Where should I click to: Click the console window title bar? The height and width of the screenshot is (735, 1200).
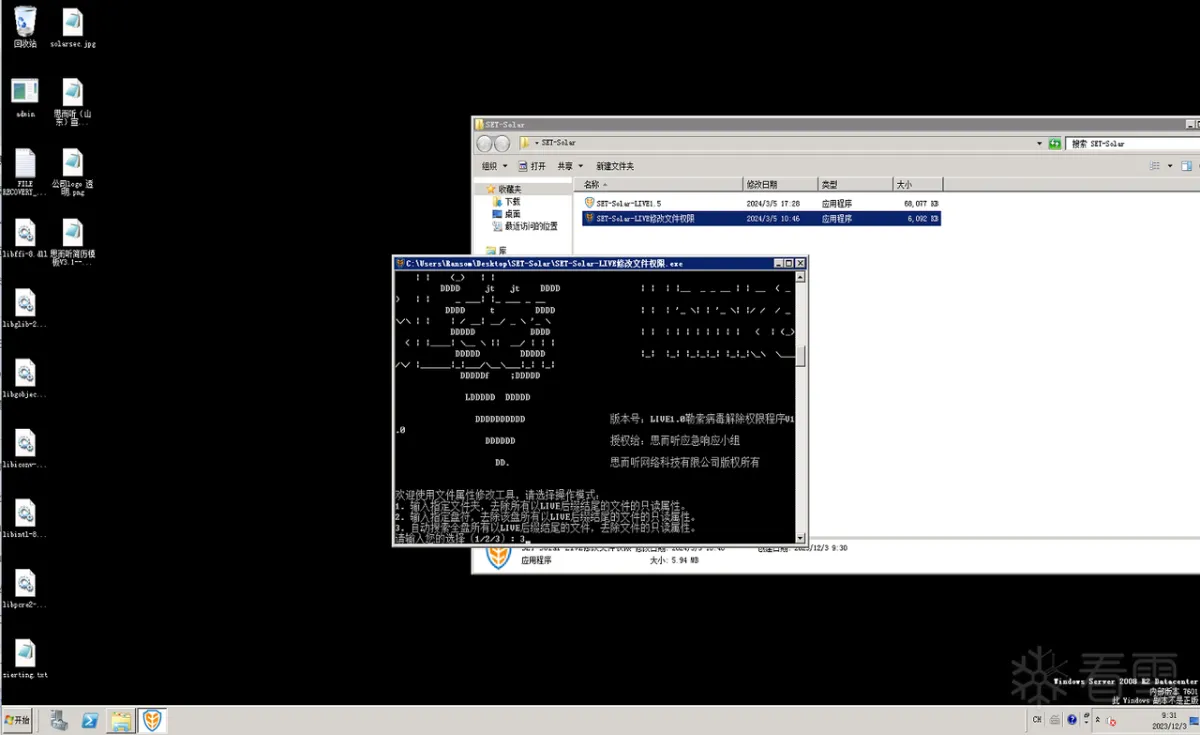[585, 263]
